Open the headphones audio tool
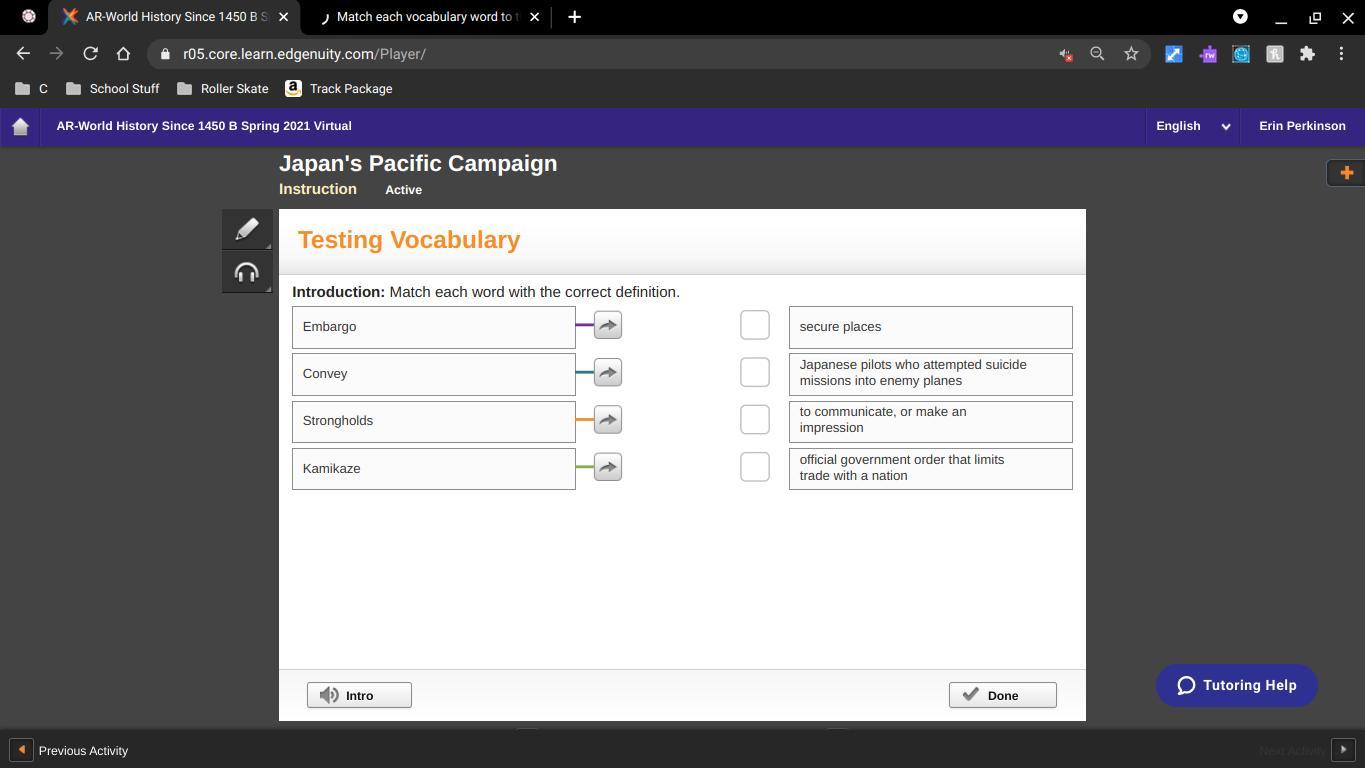Viewport: 1365px width, 768px height. [247, 273]
